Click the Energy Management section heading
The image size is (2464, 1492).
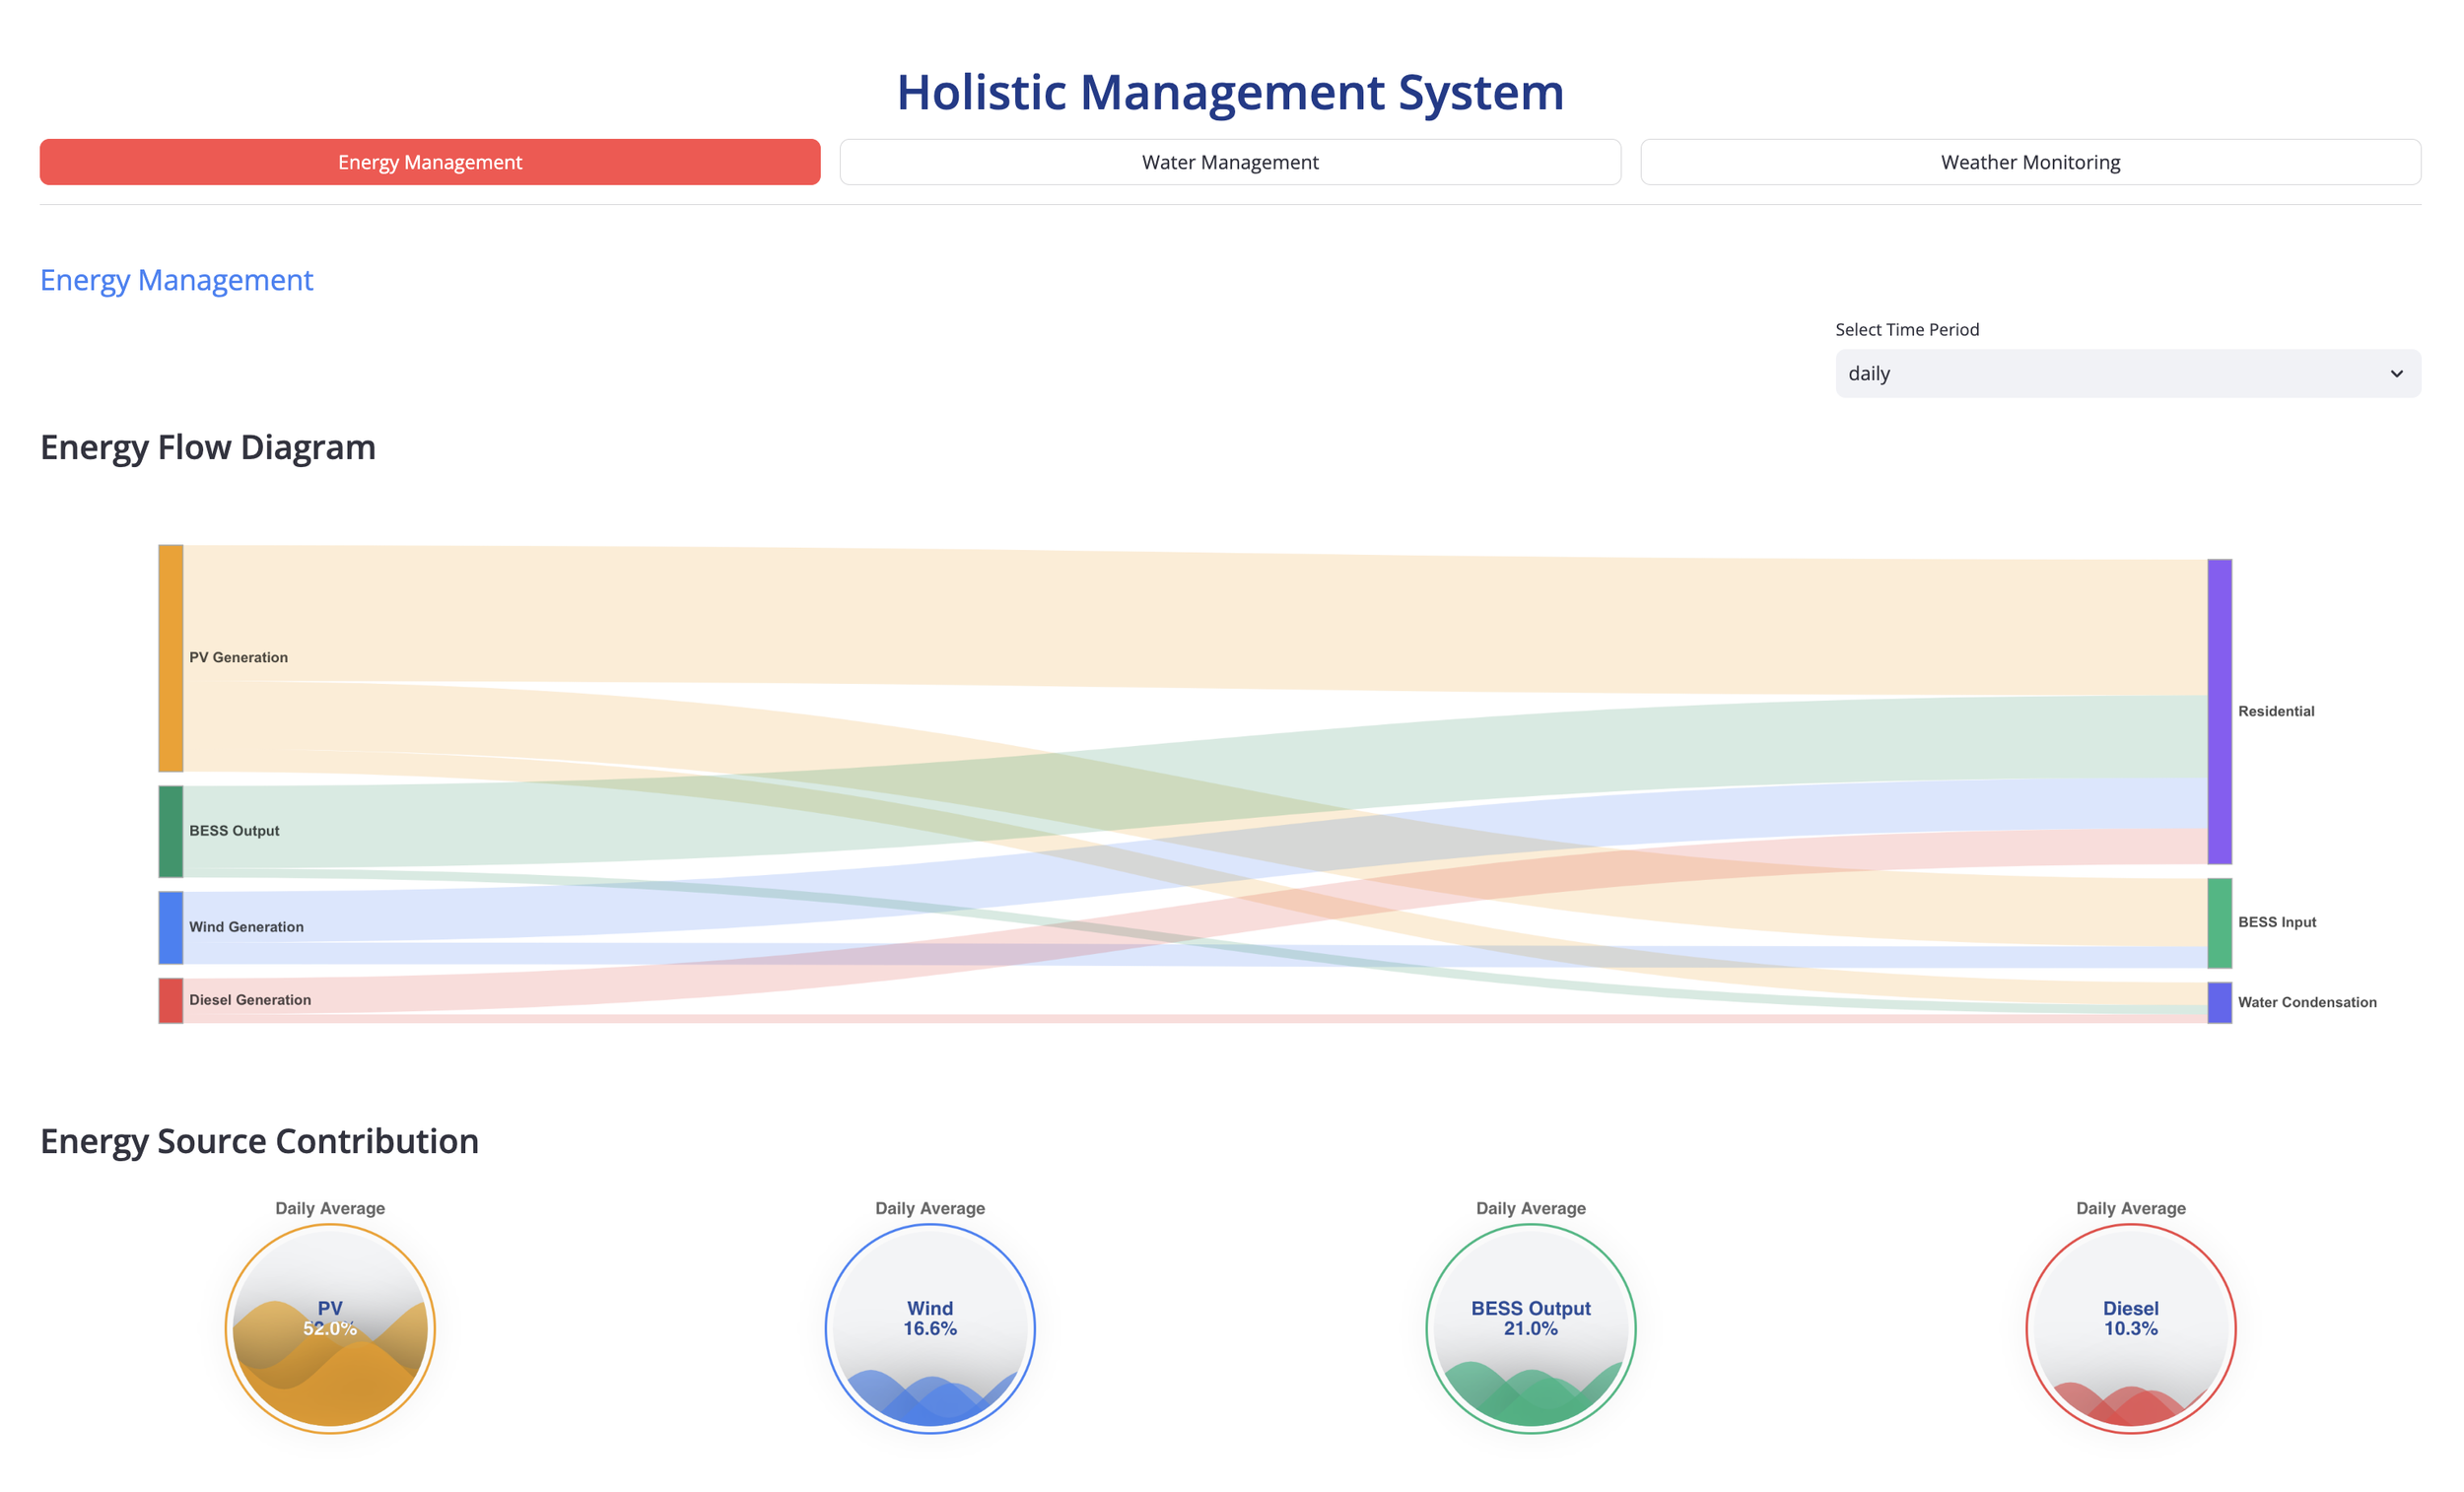[x=176, y=280]
